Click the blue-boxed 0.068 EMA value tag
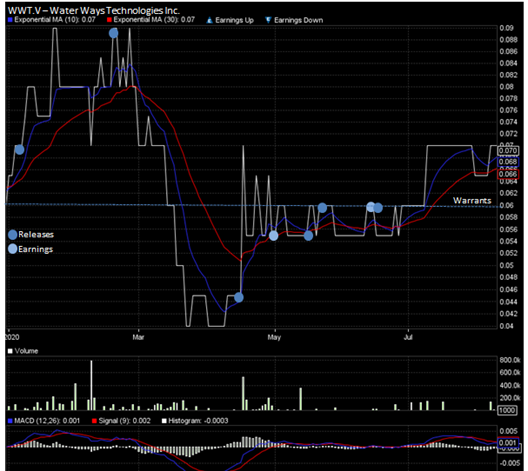528x471 pixels. pos(508,162)
